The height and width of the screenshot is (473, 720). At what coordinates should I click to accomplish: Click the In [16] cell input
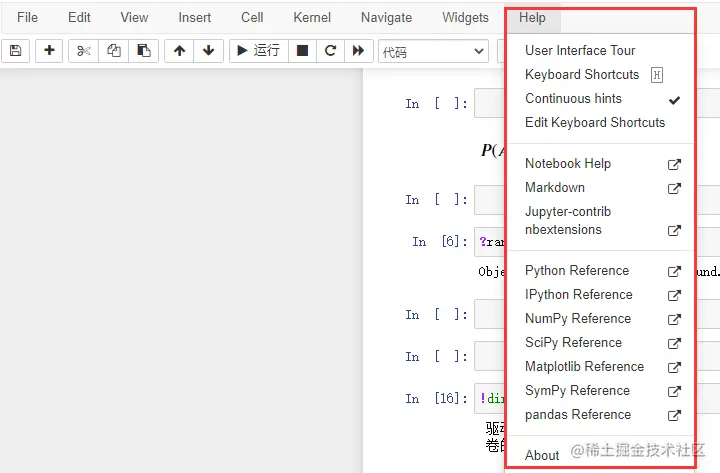pos(489,398)
